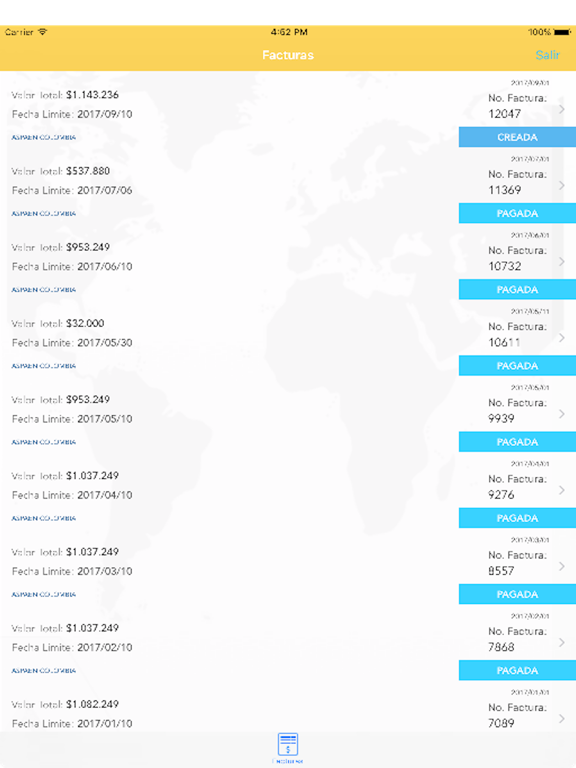Click the Facturas header title
Viewport: 576px width, 768px height.
pos(288,55)
